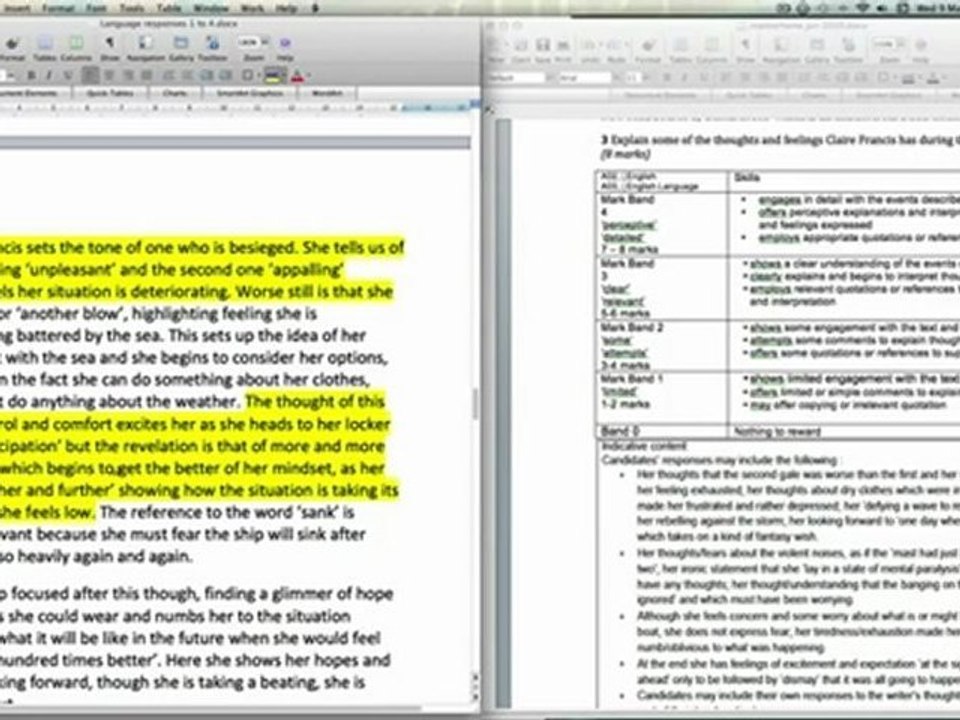Click Columns icon in Language responses toolbar
960x720 pixels.
coord(77,43)
